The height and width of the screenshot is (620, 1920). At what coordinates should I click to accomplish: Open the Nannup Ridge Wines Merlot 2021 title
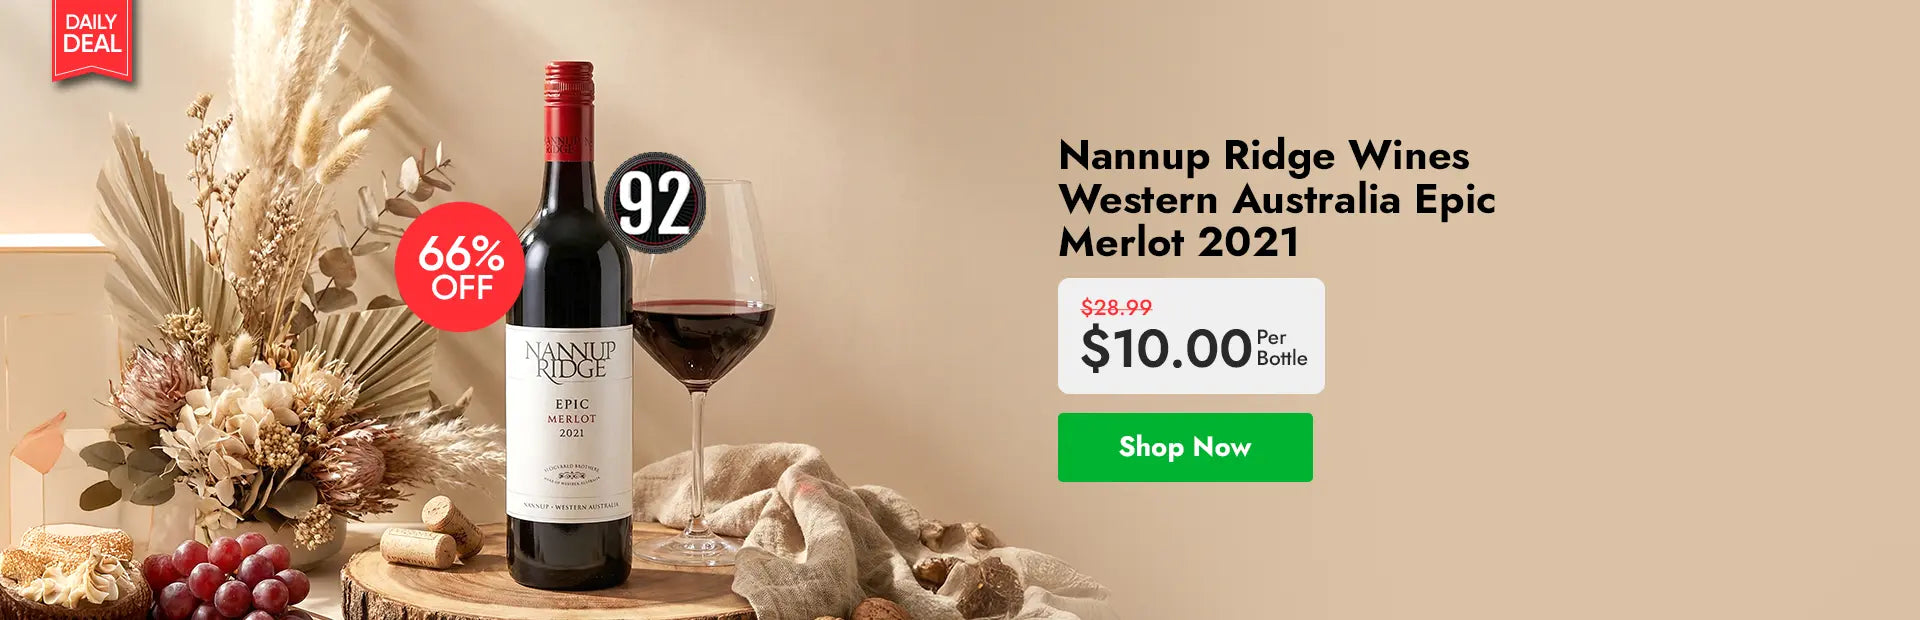[1277, 198]
